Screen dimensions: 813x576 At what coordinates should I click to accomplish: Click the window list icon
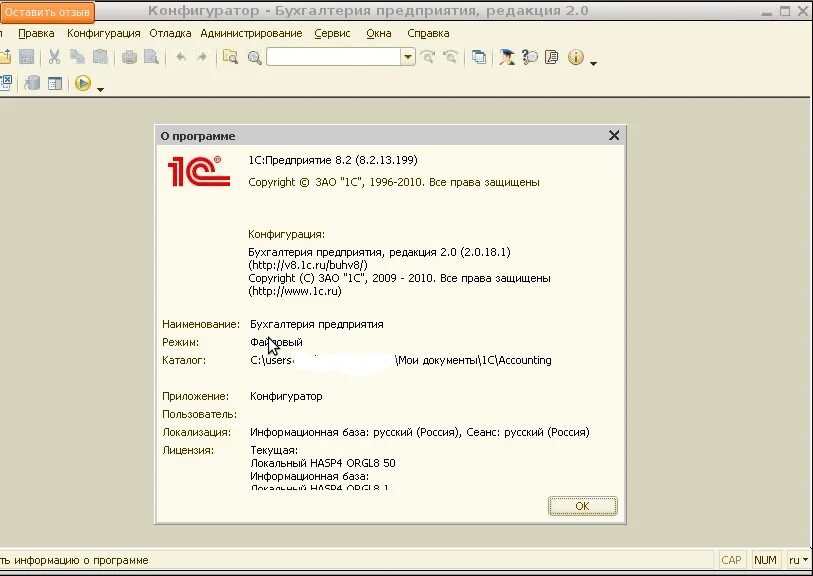pos(479,57)
